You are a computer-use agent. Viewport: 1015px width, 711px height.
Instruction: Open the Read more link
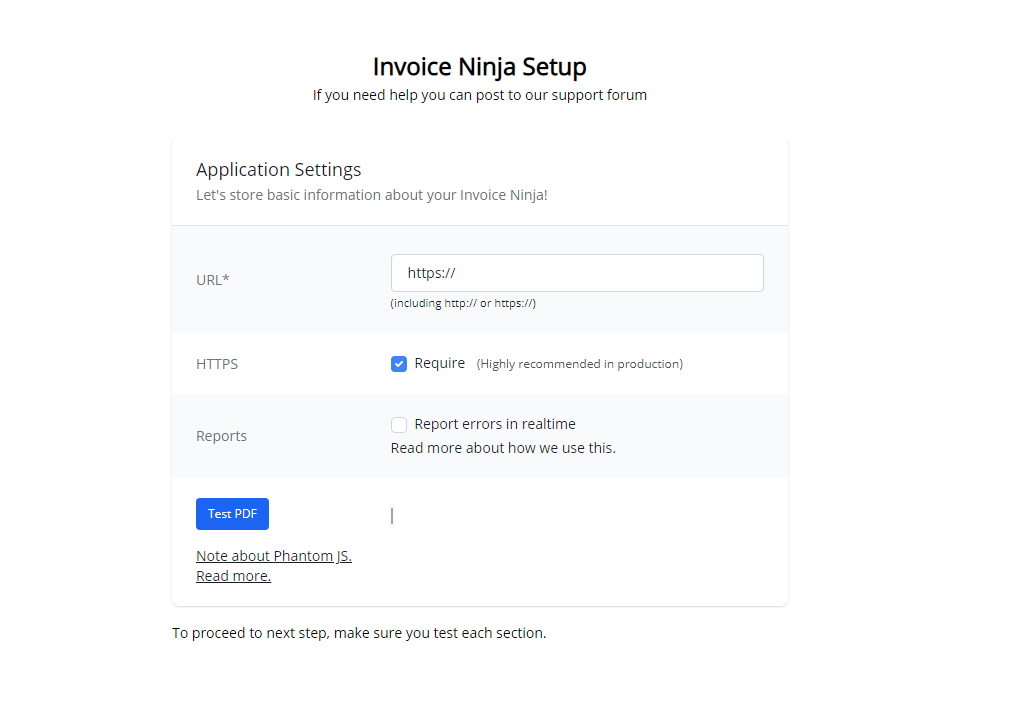233,576
